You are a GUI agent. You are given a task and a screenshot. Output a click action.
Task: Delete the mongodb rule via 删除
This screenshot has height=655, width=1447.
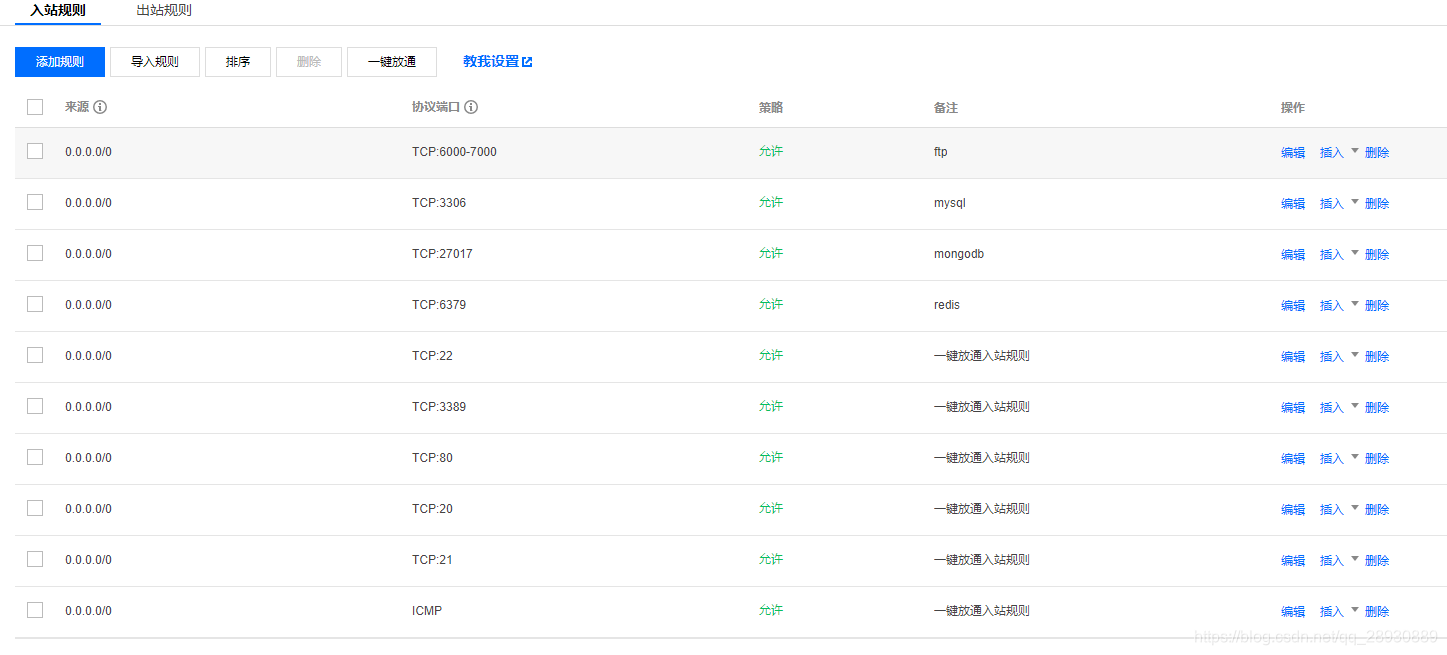tap(1377, 255)
